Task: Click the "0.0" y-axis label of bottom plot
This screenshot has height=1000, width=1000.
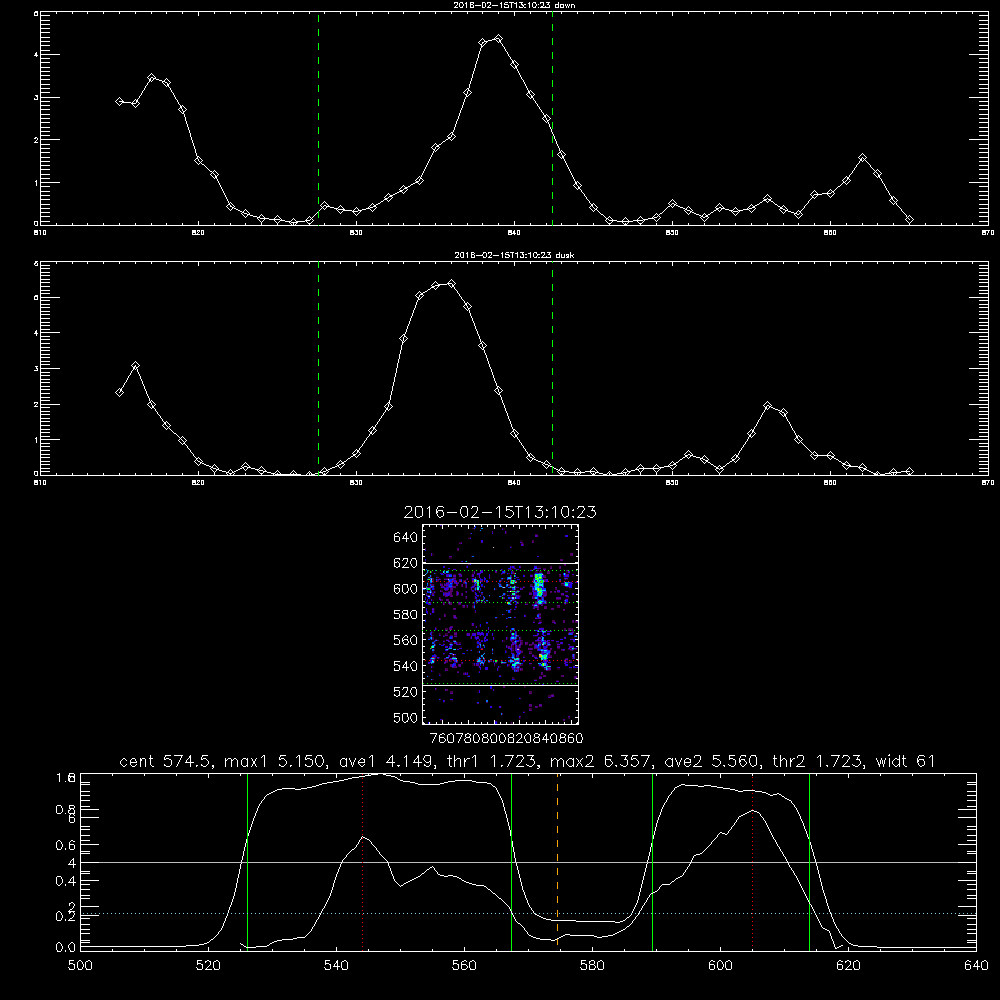Action: click(65, 948)
